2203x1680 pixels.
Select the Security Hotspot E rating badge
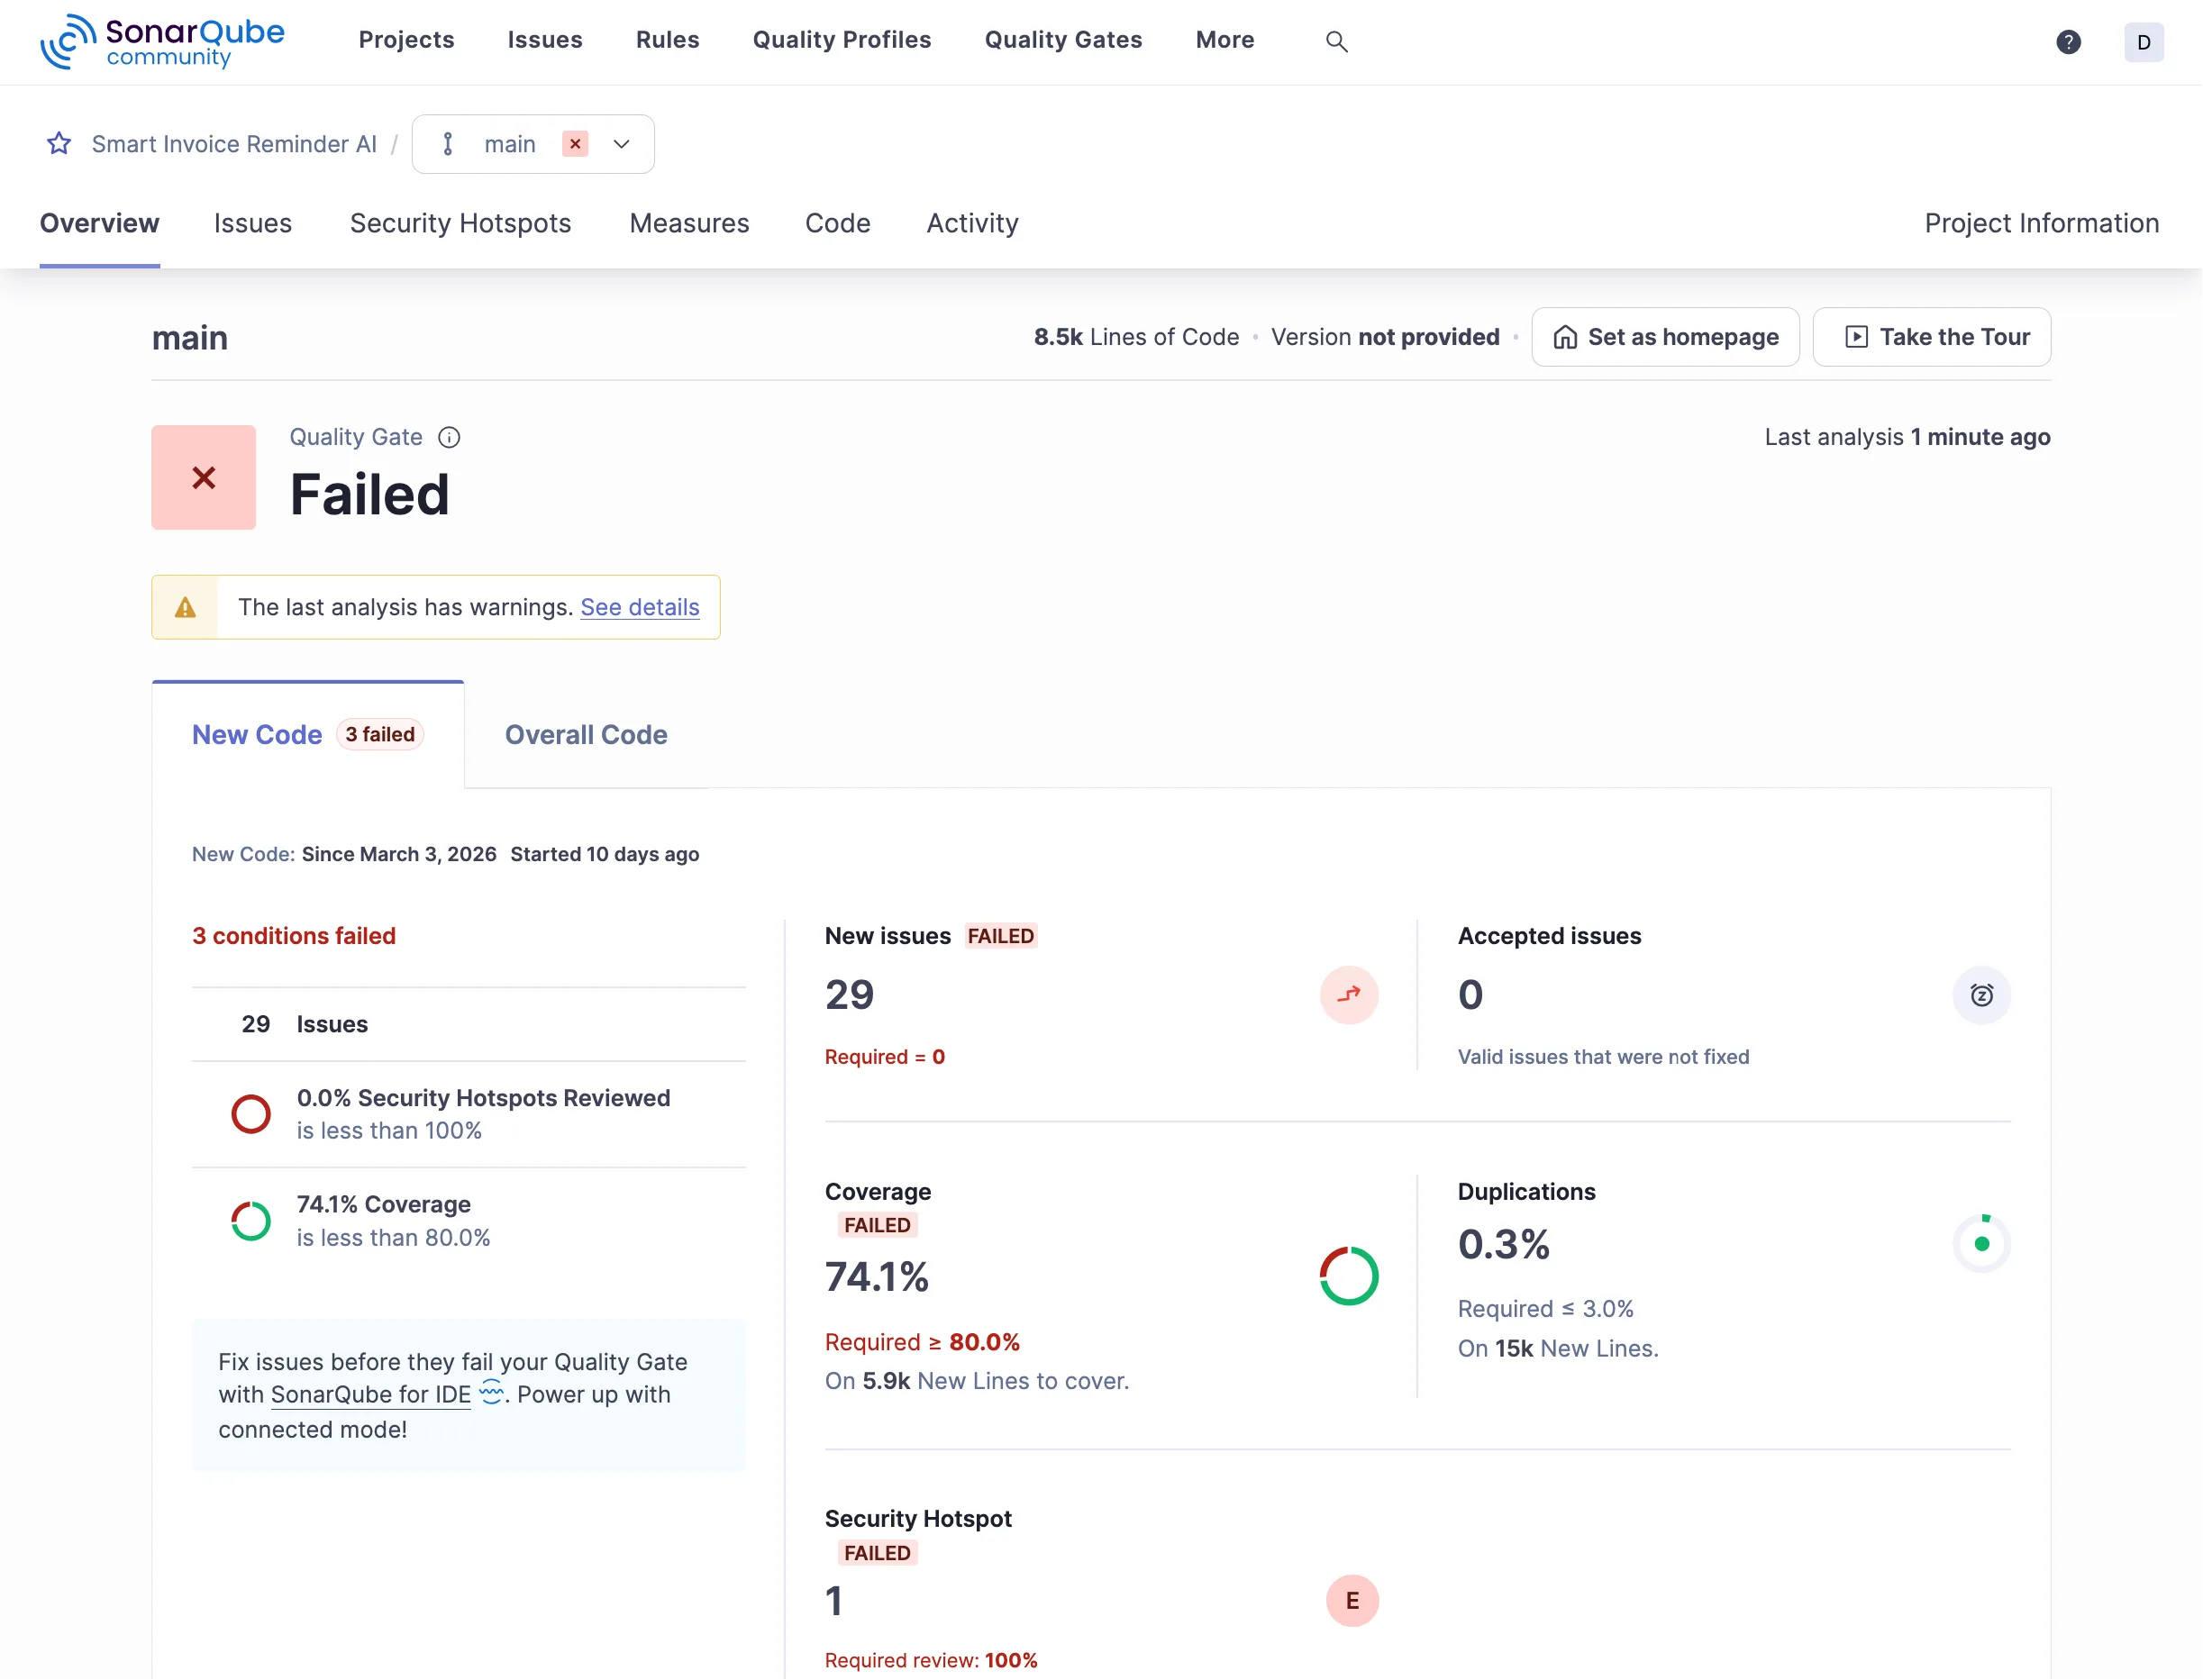coord(1353,1601)
